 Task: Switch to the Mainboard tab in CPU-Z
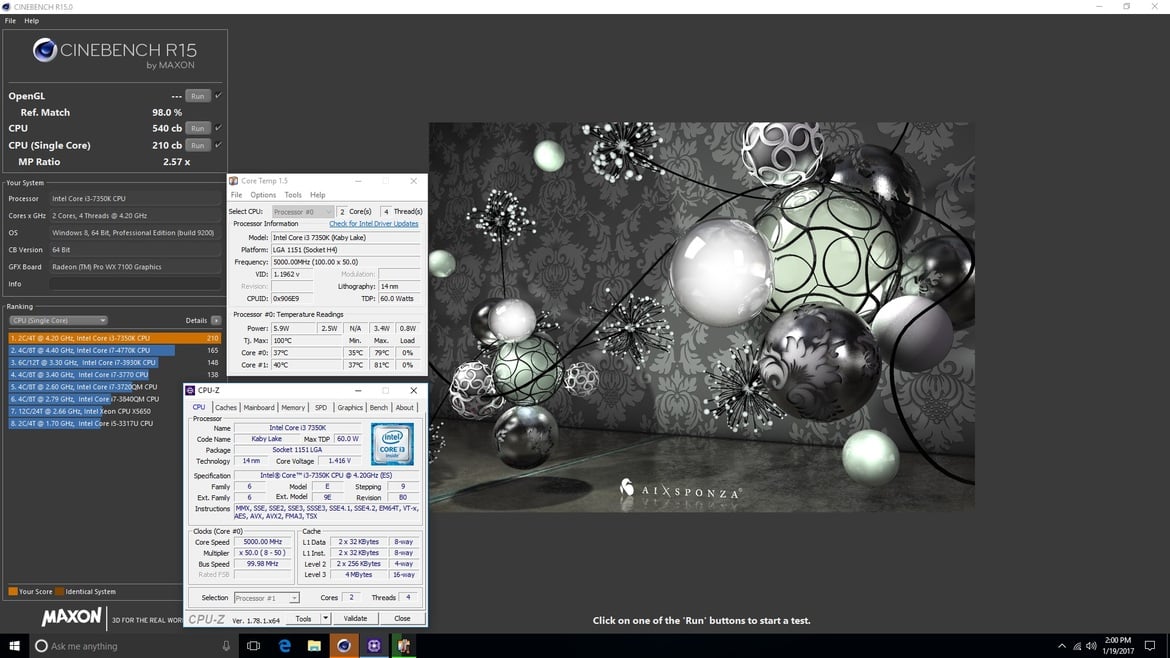tap(259, 408)
